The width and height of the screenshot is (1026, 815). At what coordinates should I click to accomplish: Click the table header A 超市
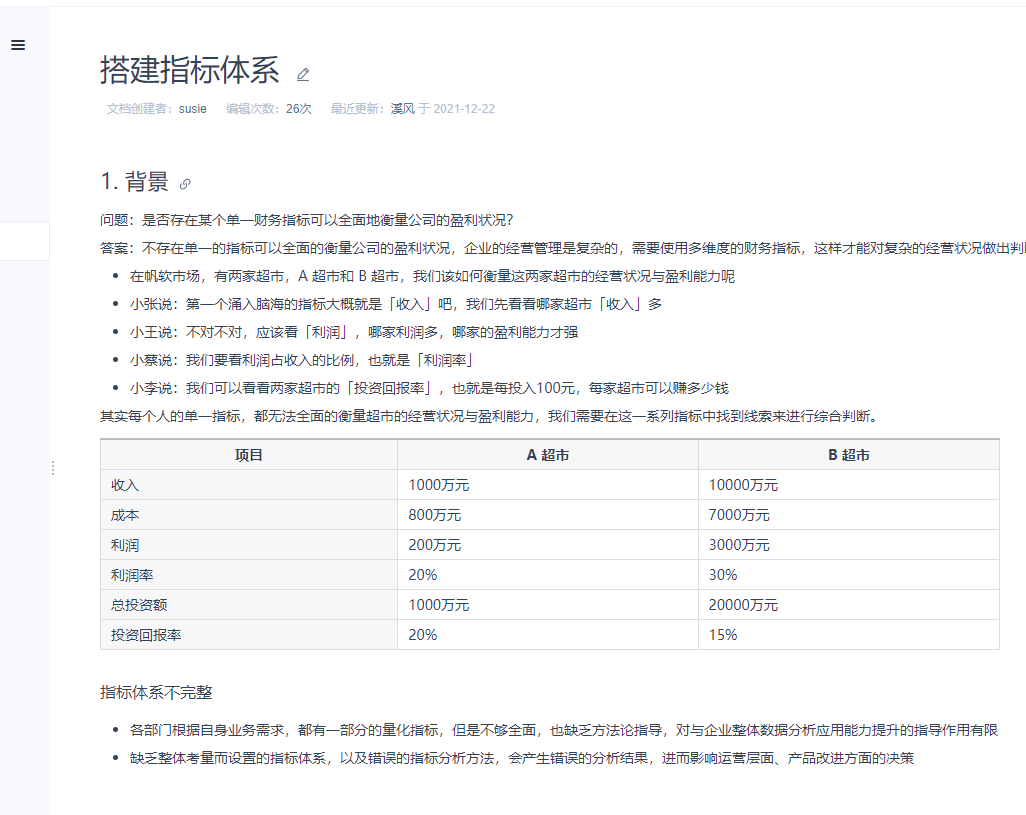point(548,455)
